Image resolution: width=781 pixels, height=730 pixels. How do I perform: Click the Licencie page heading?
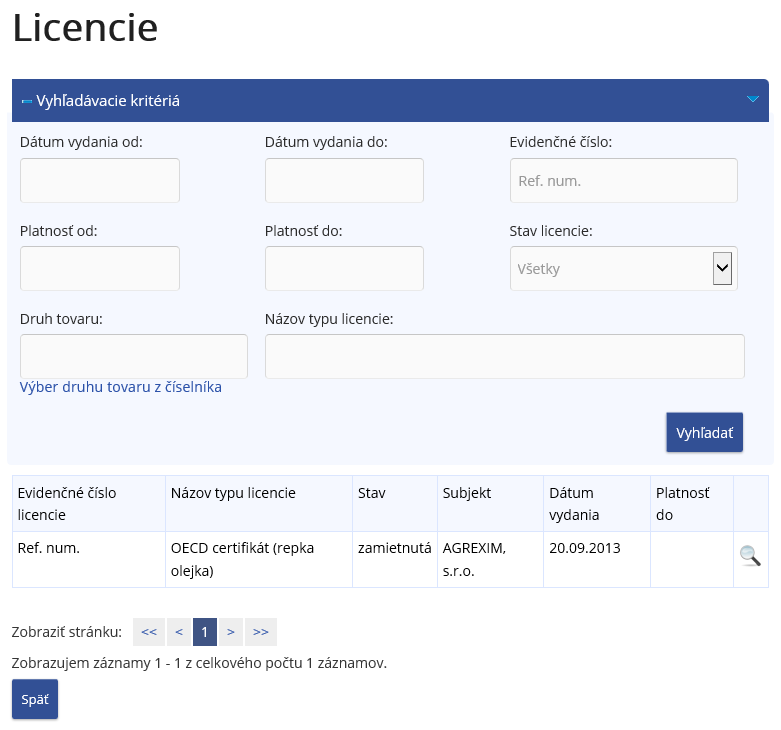(85, 27)
